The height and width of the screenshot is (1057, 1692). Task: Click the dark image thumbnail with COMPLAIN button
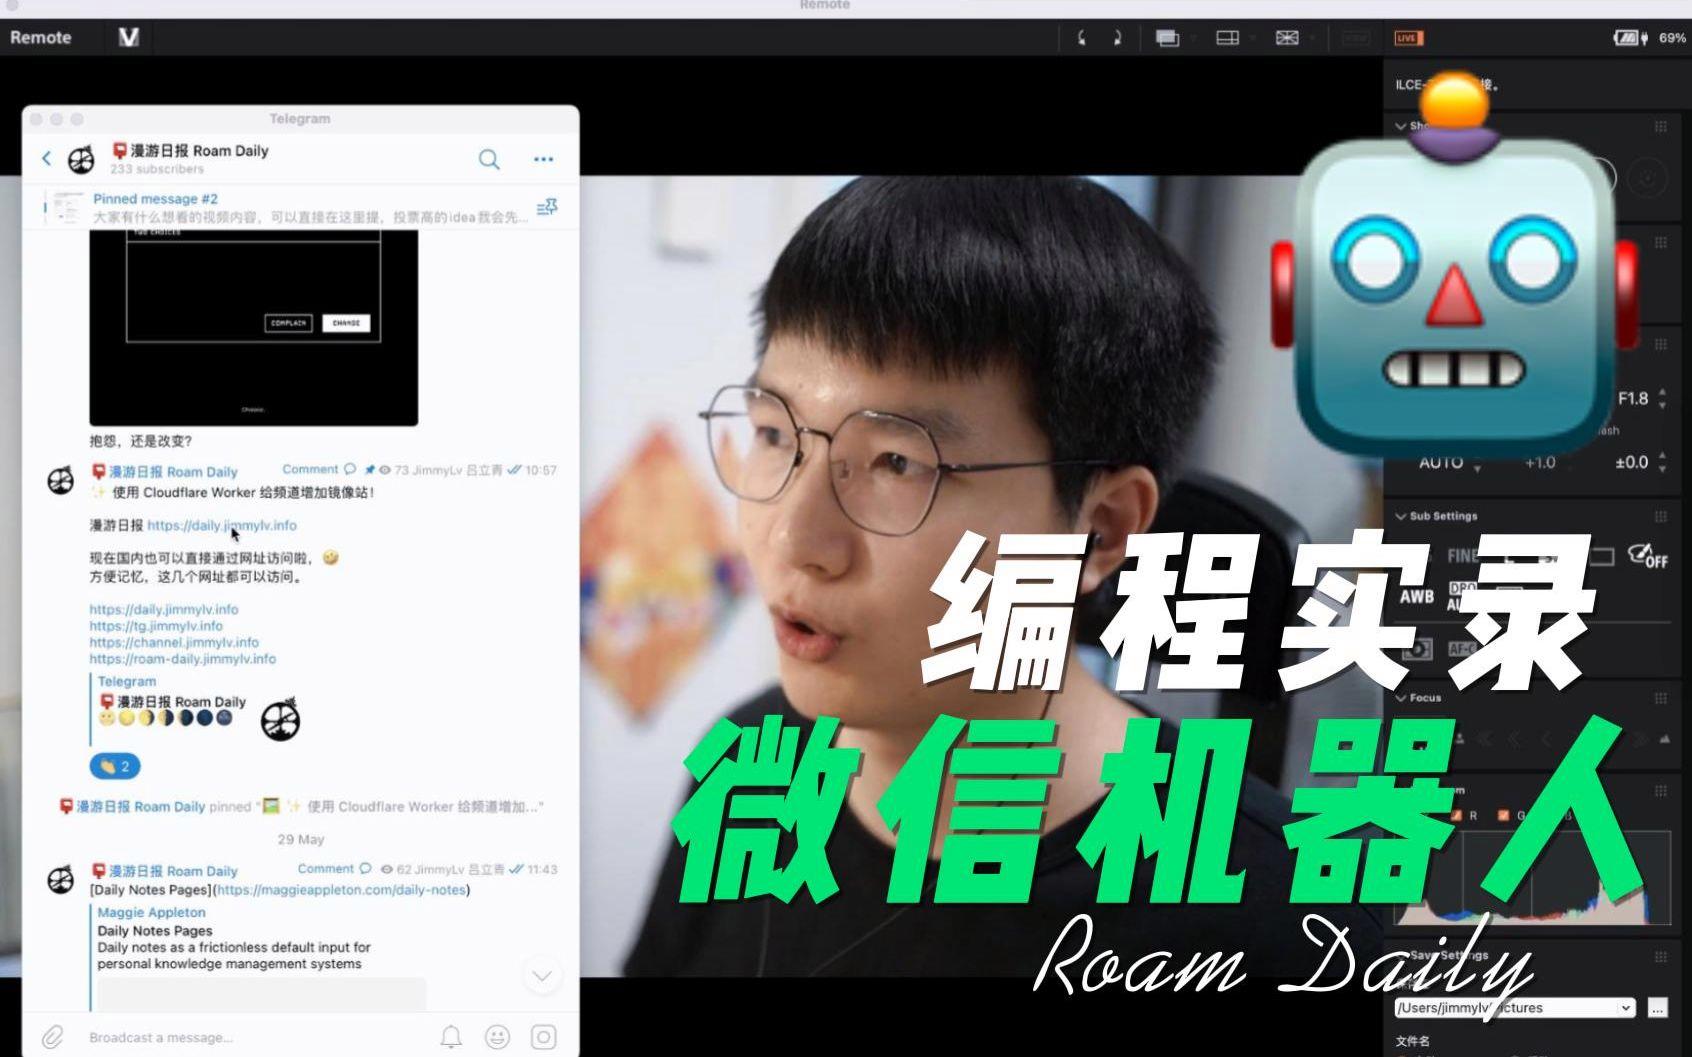pyautogui.click(x=253, y=327)
